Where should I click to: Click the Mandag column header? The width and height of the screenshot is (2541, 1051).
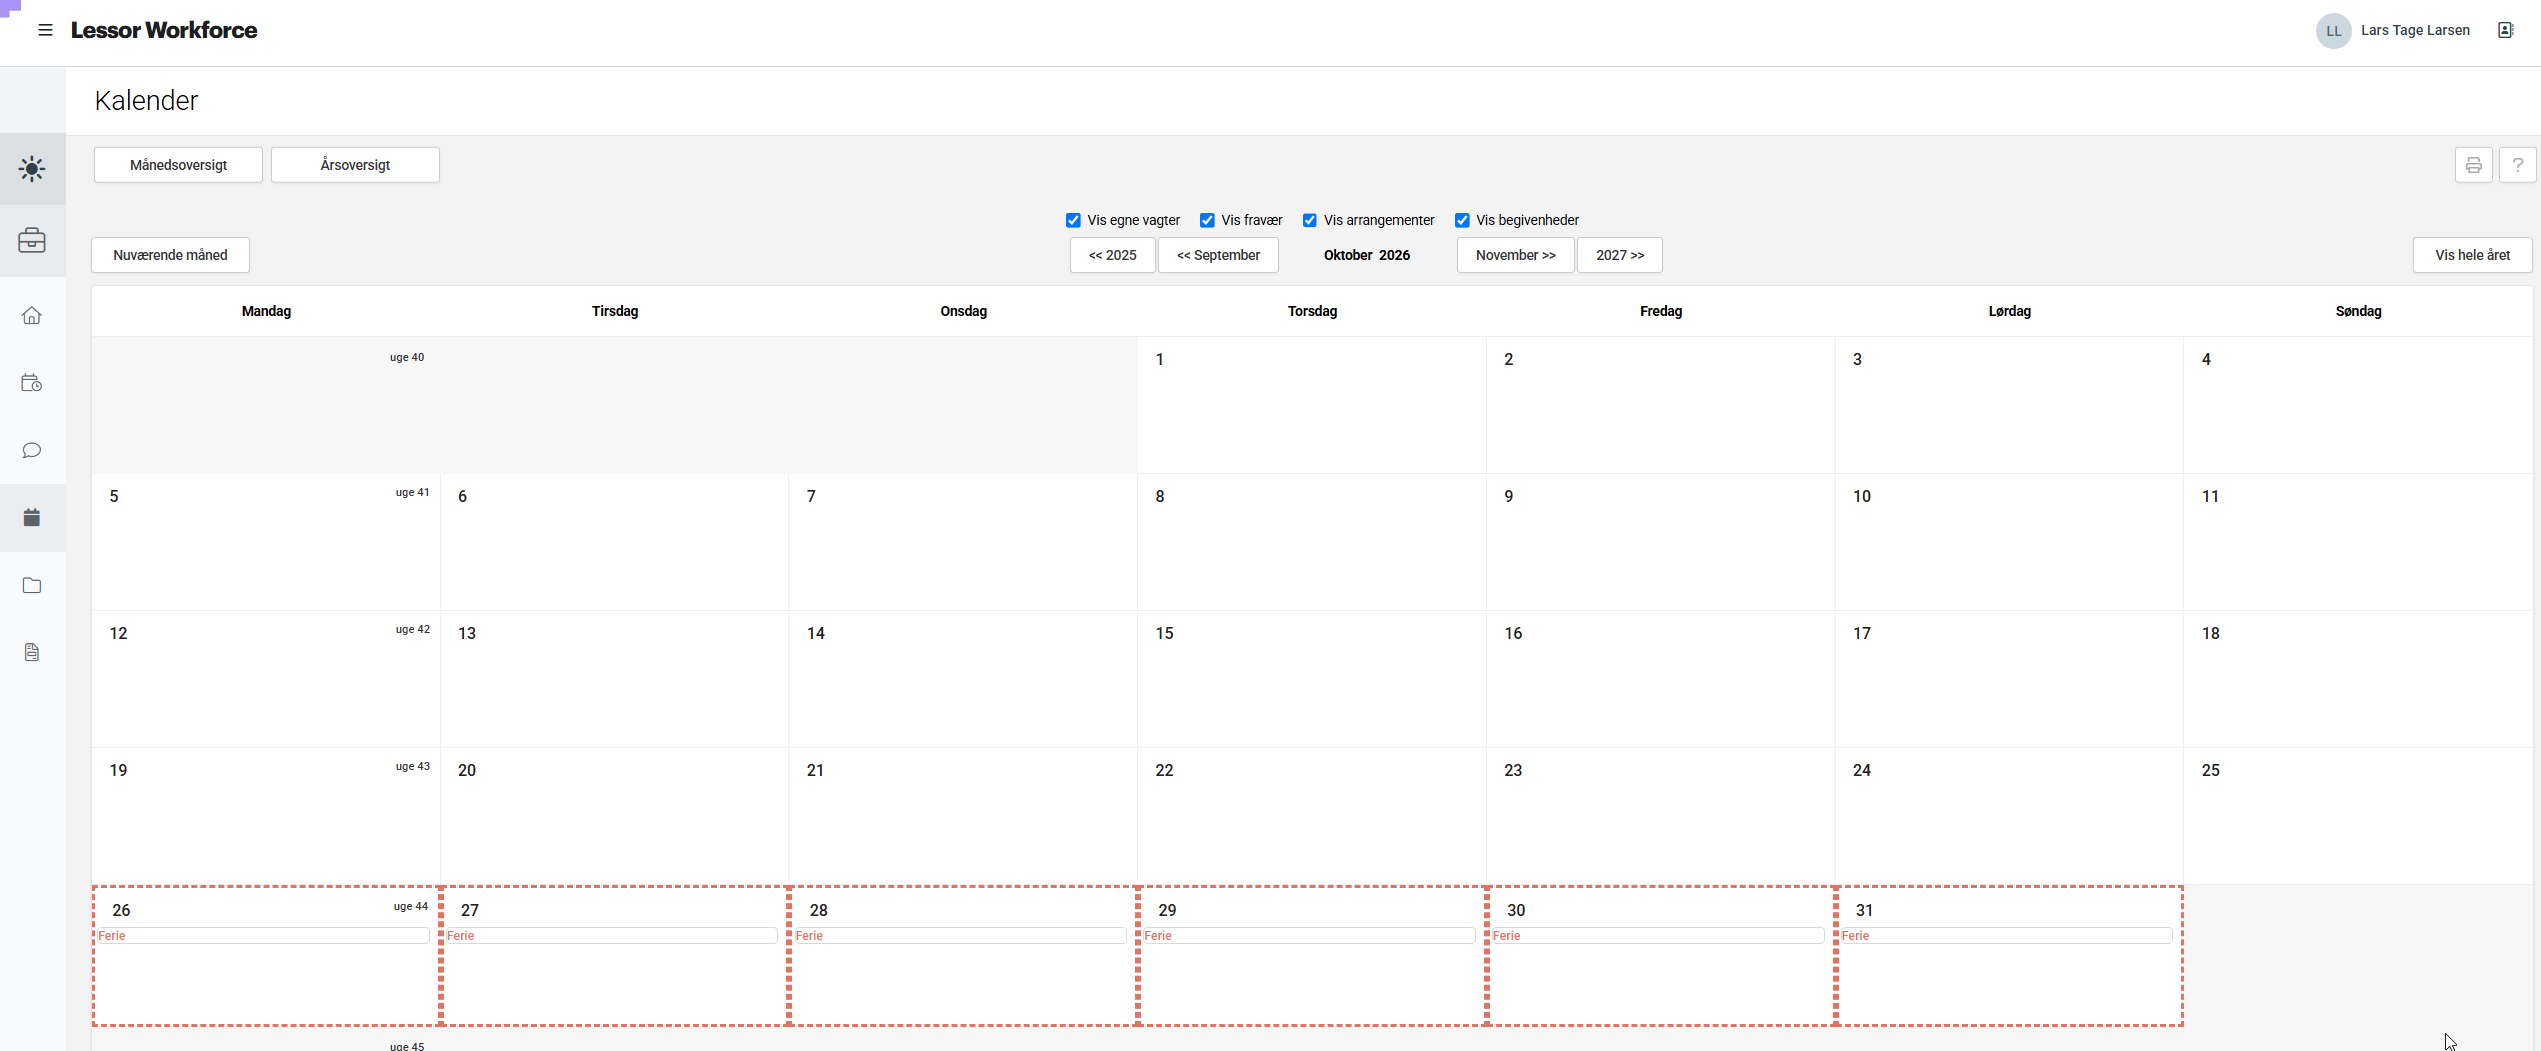pyautogui.click(x=266, y=311)
